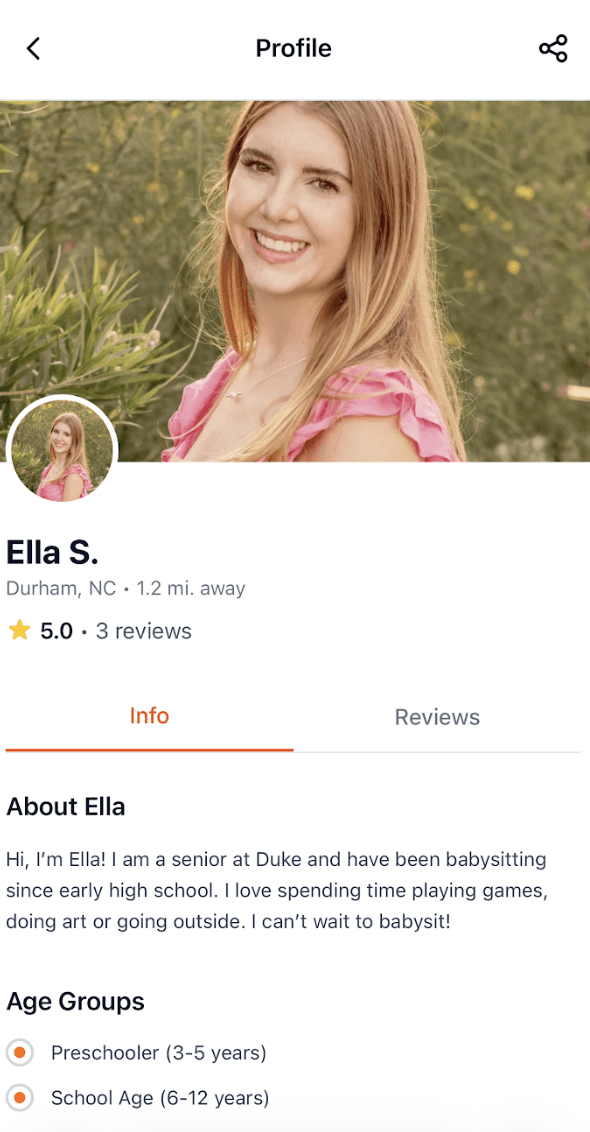Select the School Age (6-12 years) radio button
Viewport: 590px width, 1132px height.
tap(19, 1098)
